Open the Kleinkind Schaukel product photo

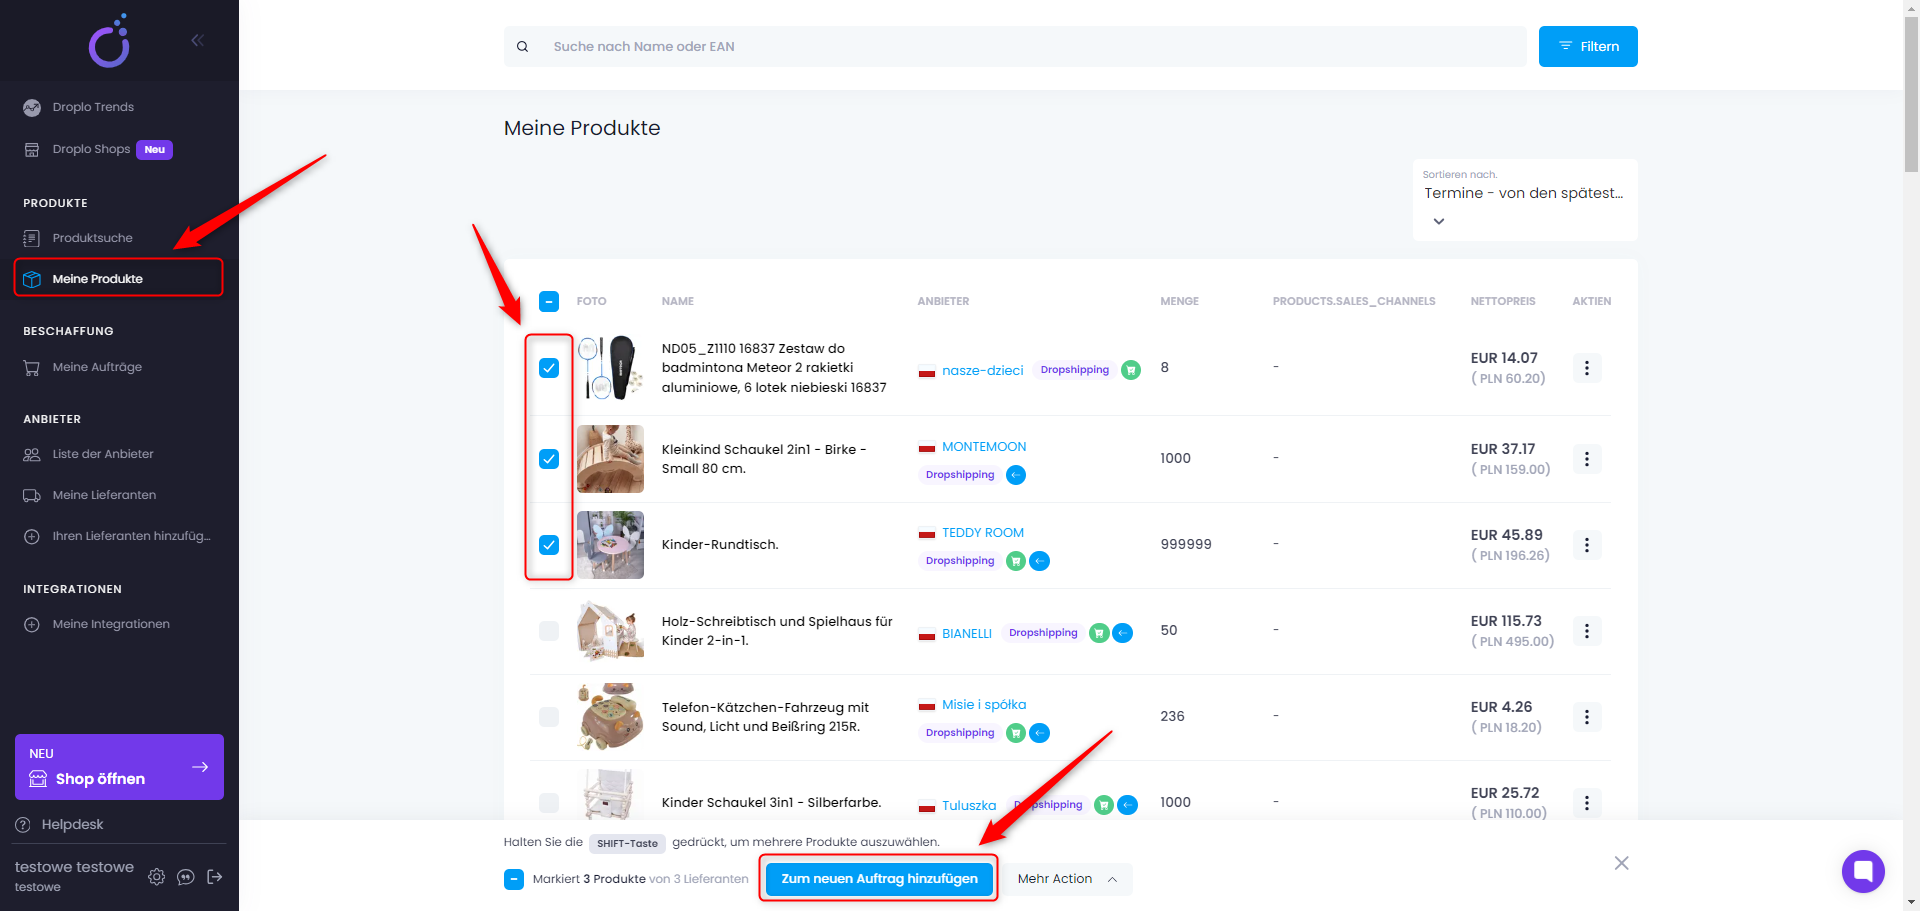610,459
